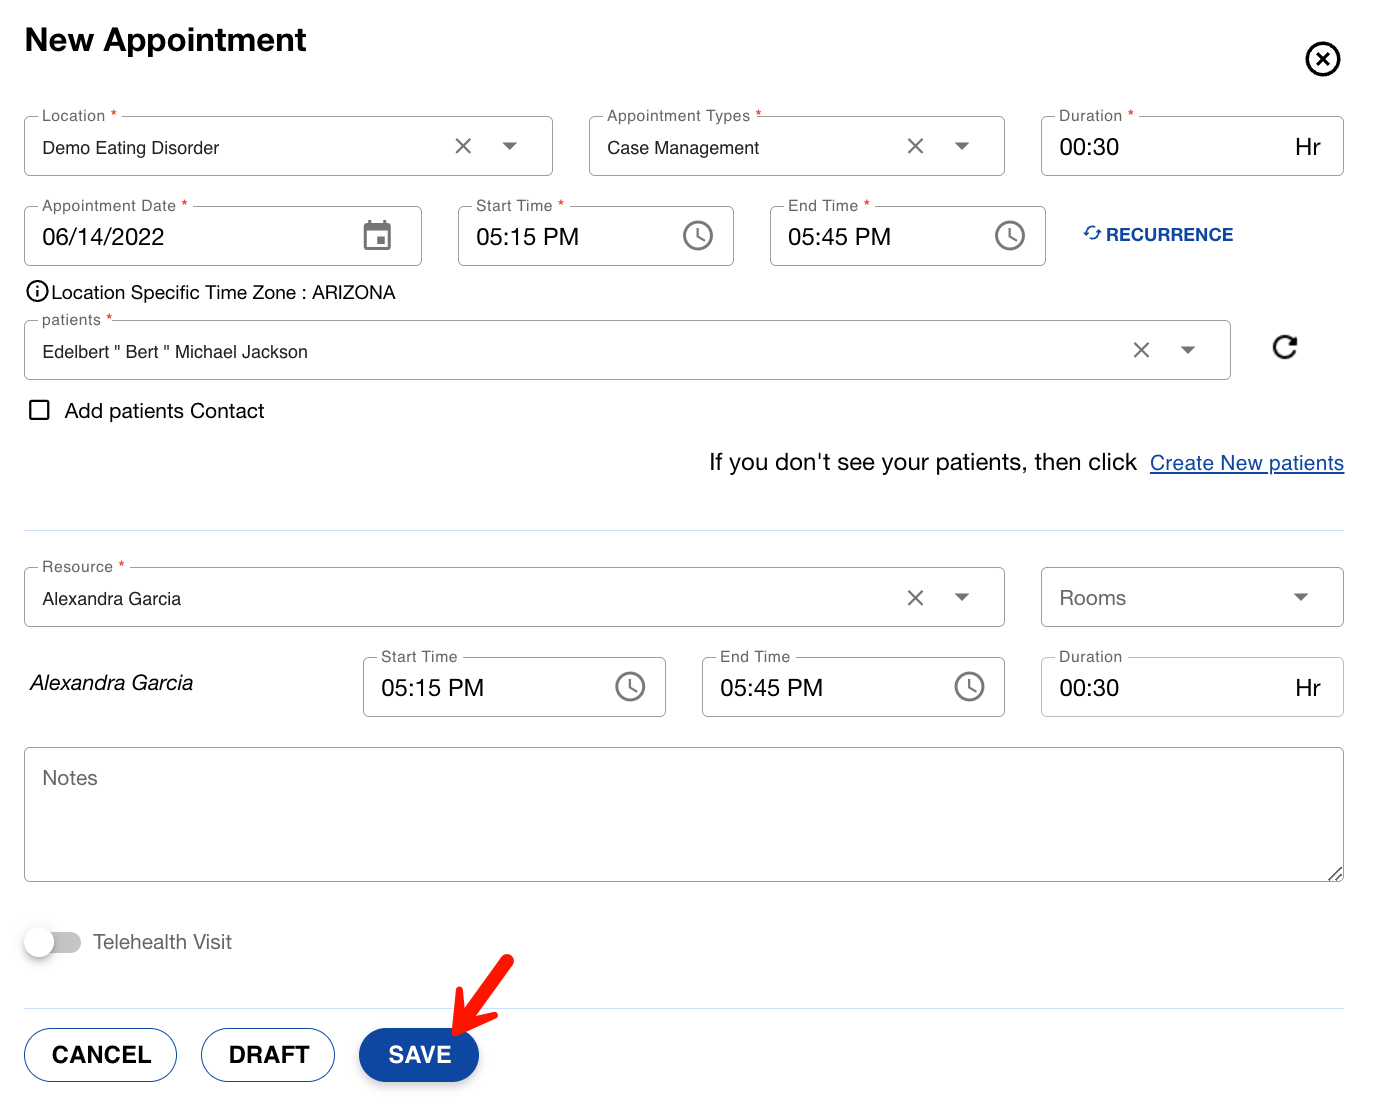This screenshot has width=1394, height=1118.
Task: Save the appointment as Draft
Action: [x=268, y=1055]
